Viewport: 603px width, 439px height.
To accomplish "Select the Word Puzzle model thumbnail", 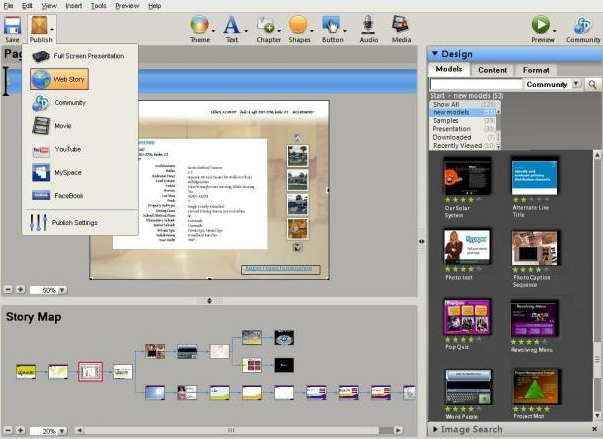I will click(x=468, y=387).
